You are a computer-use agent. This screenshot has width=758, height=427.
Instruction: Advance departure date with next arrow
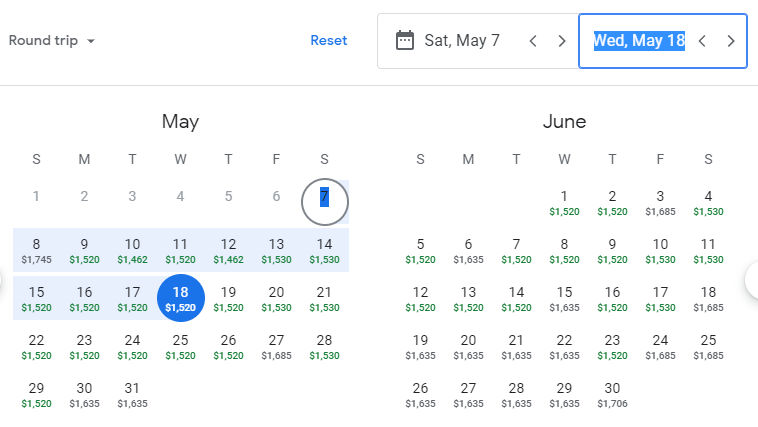tap(561, 41)
